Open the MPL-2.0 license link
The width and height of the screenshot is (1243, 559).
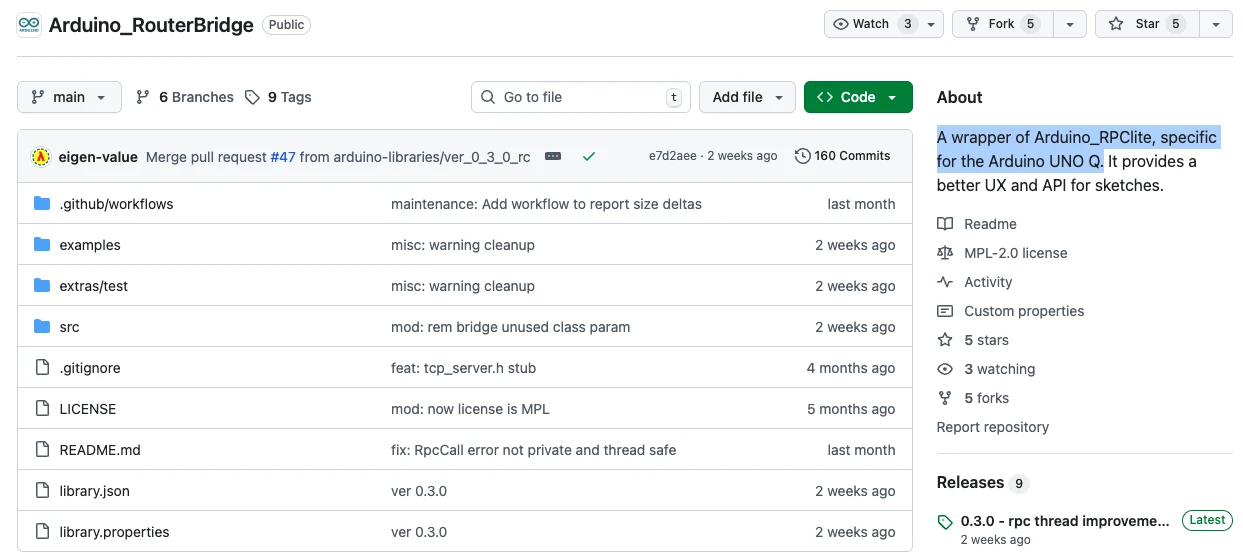(1015, 253)
